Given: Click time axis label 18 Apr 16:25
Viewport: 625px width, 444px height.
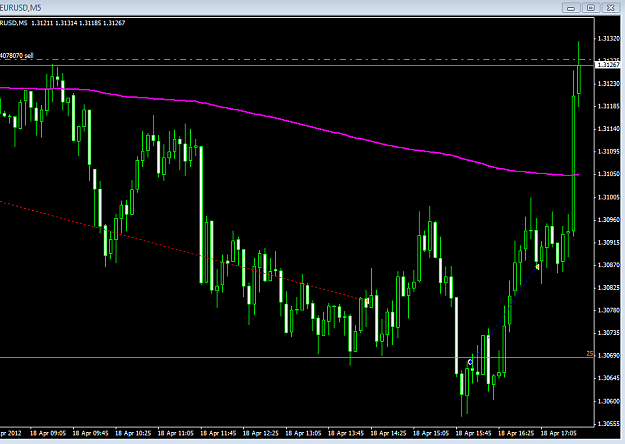Looking at the screenshot, I should click(x=516, y=433).
